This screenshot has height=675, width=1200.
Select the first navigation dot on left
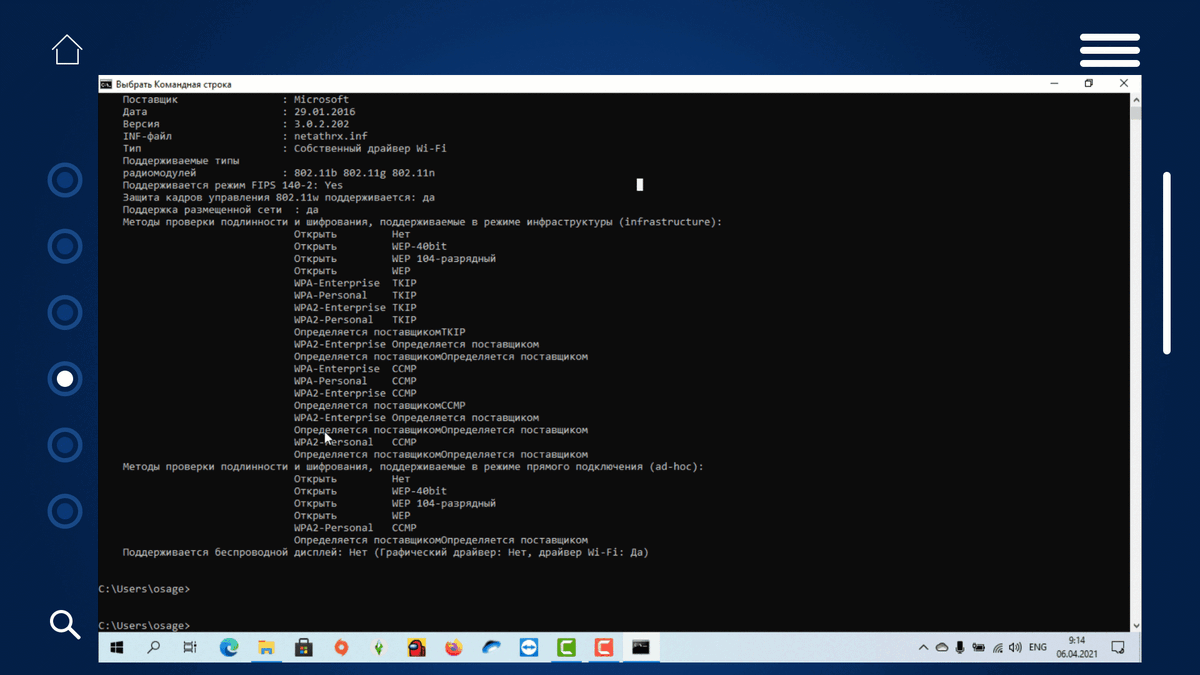coord(65,181)
